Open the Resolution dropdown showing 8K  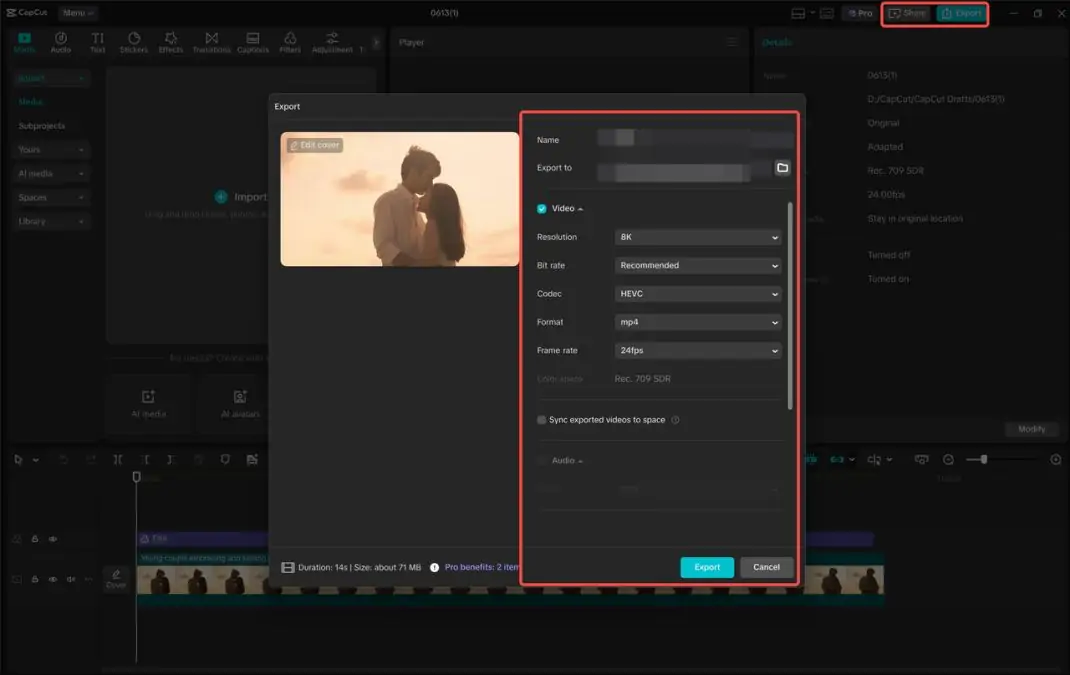coord(698,238)
